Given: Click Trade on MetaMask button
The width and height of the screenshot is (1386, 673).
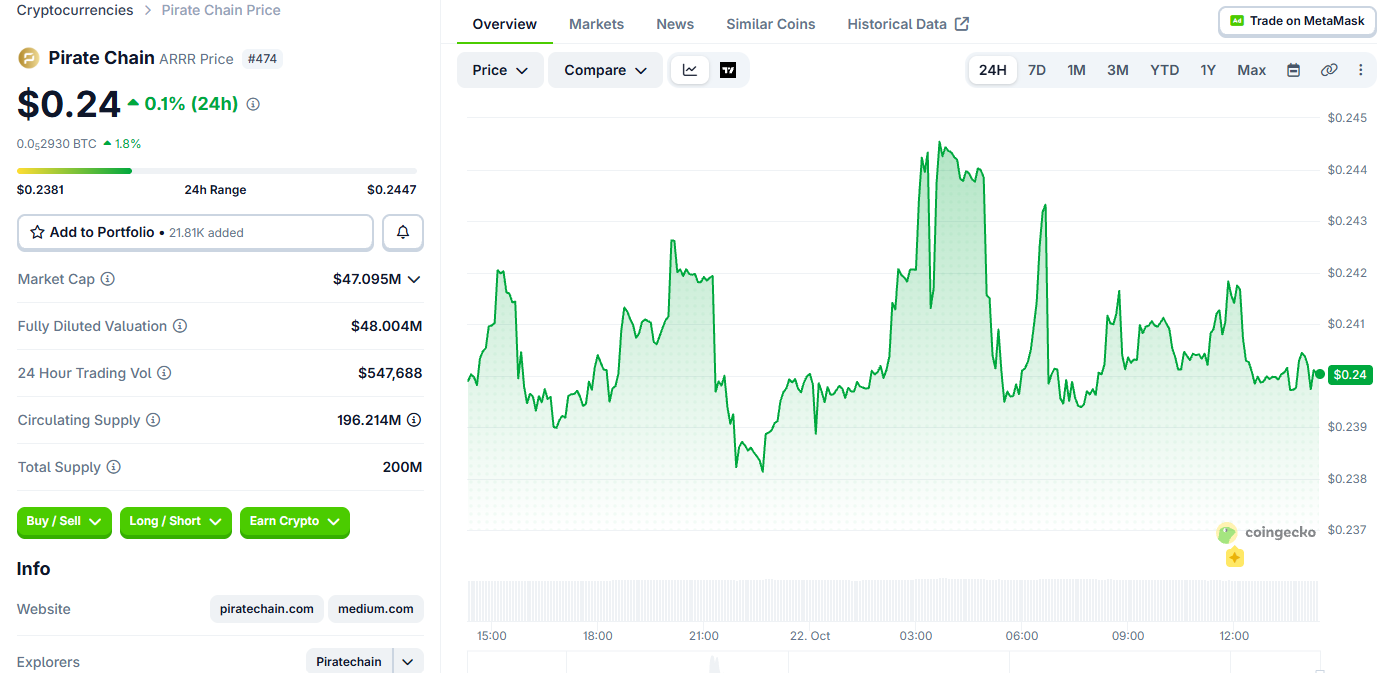Looking at the screenshot, I should [x=1296, y=21].
